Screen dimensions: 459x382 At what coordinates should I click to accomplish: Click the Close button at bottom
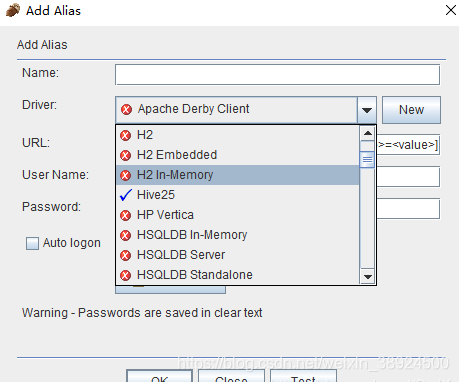pos(231,377)
